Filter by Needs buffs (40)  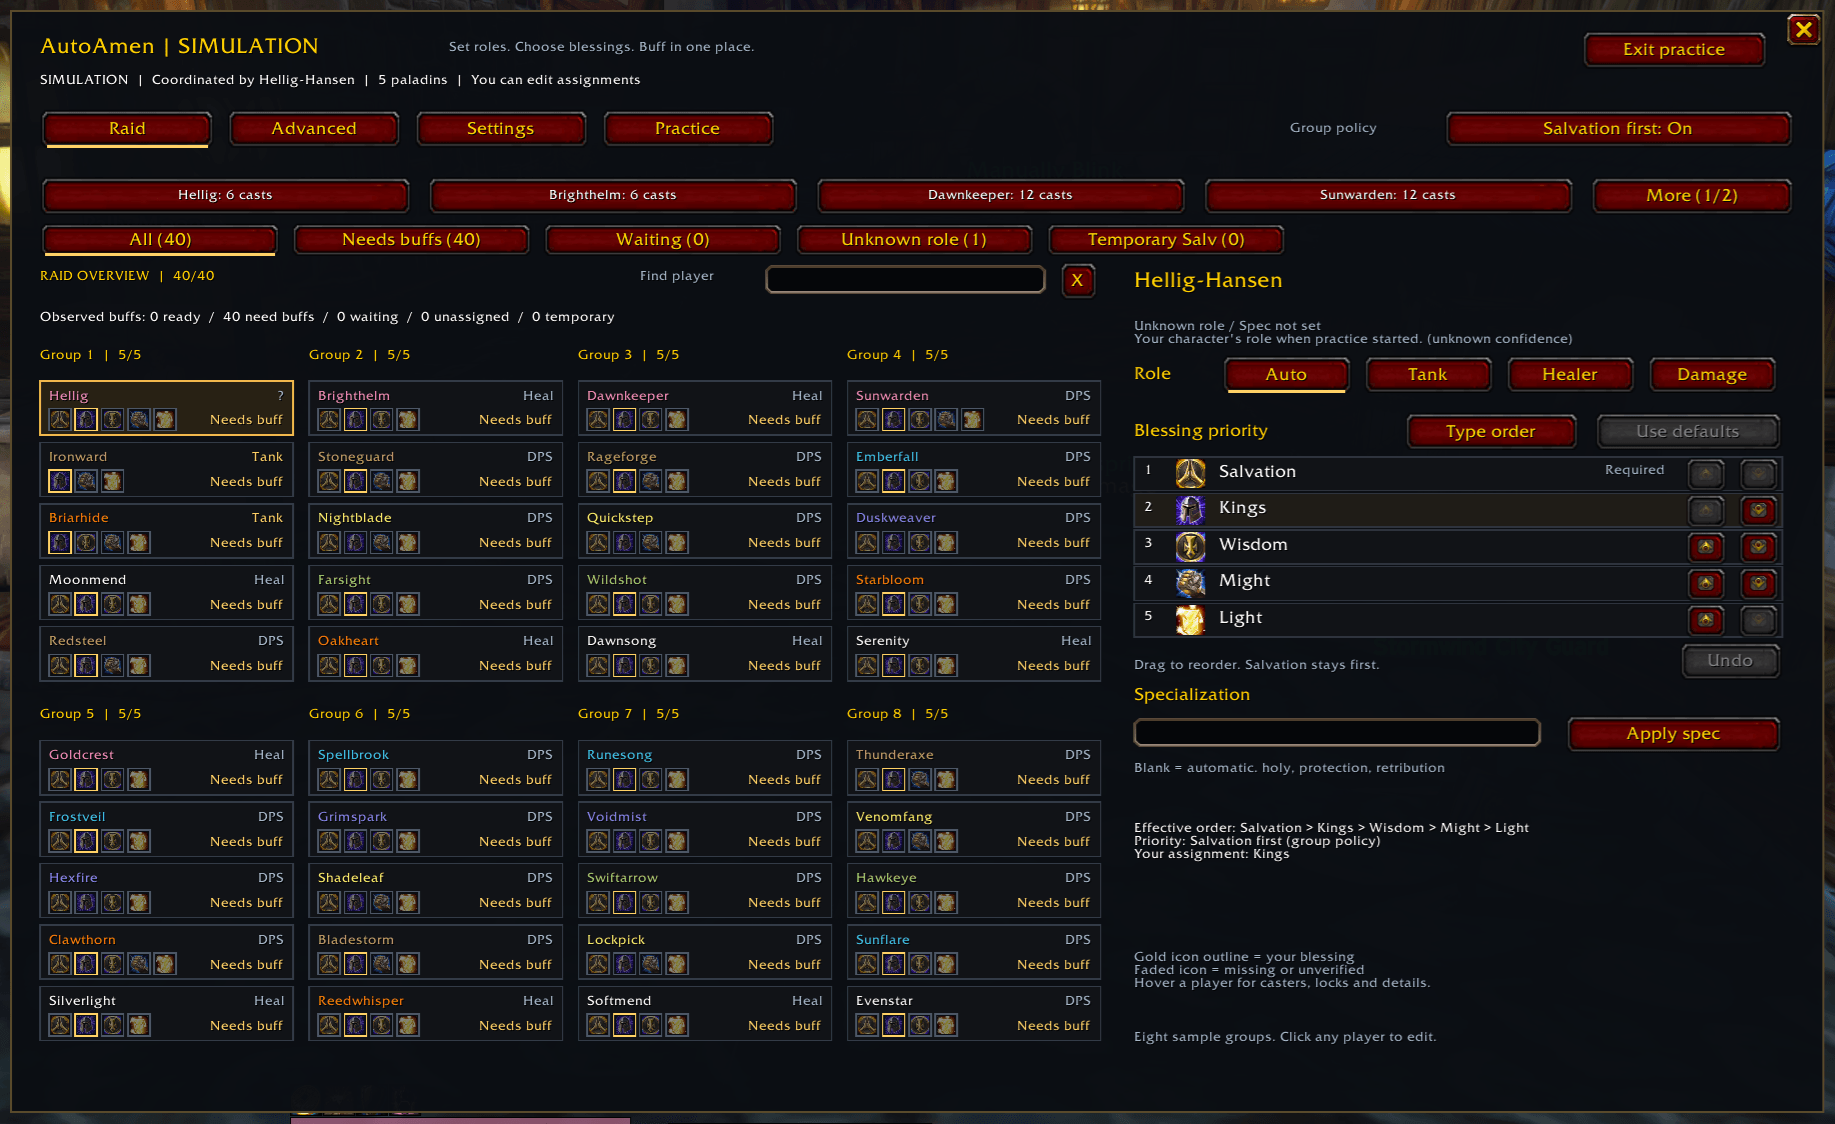point(411,240)
